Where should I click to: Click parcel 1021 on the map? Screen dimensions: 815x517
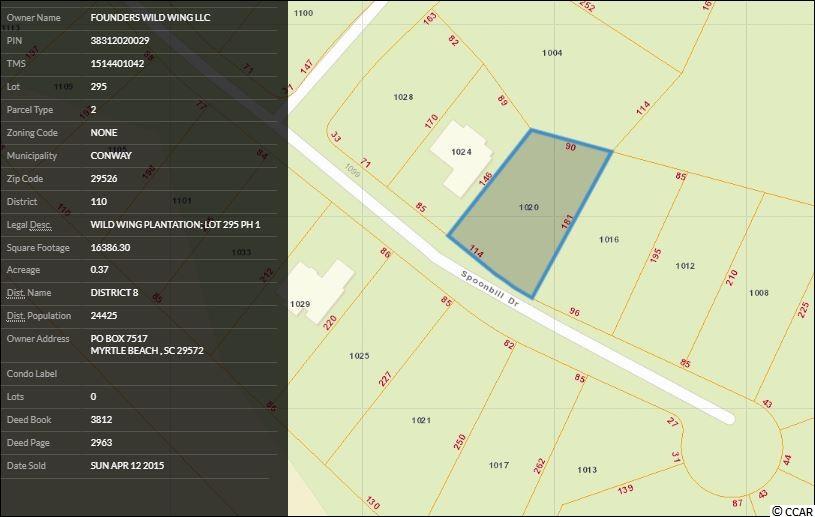coord(421,420)
